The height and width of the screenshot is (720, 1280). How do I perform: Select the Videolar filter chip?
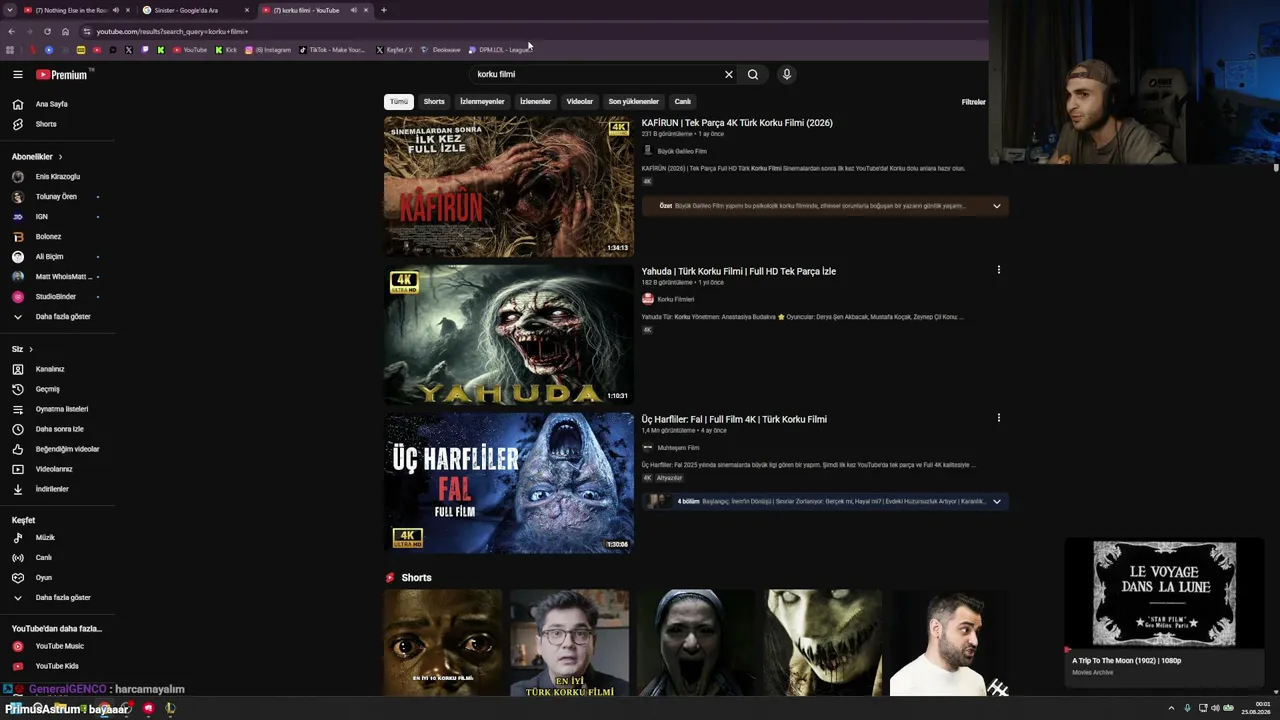(580, 101)
